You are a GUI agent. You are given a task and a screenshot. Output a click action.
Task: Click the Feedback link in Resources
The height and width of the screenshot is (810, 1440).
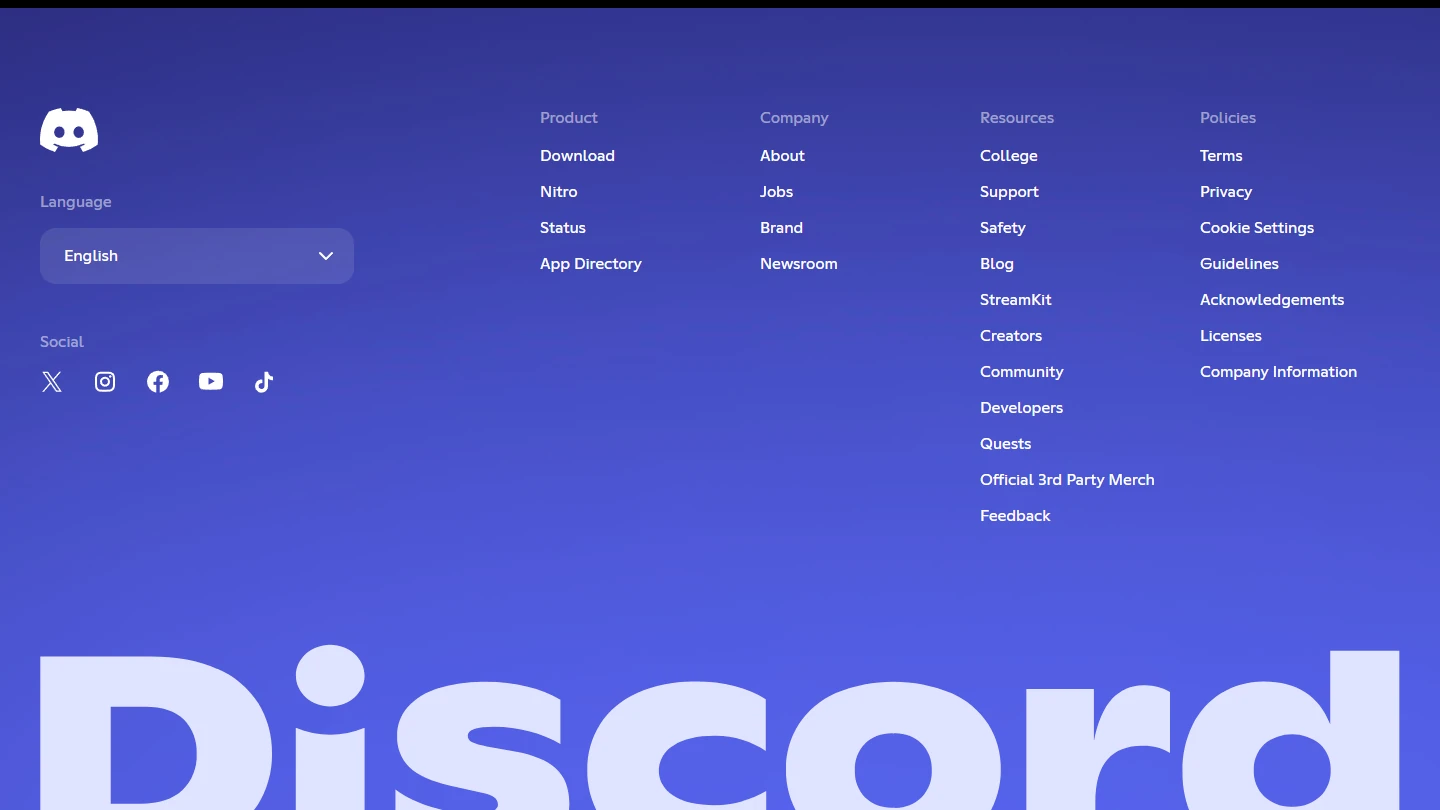pyautogui.click(x=1015, y=516)
